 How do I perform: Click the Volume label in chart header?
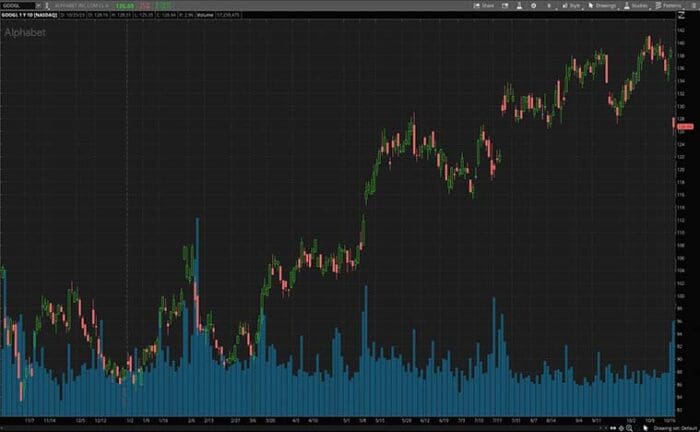coord(205,15)
